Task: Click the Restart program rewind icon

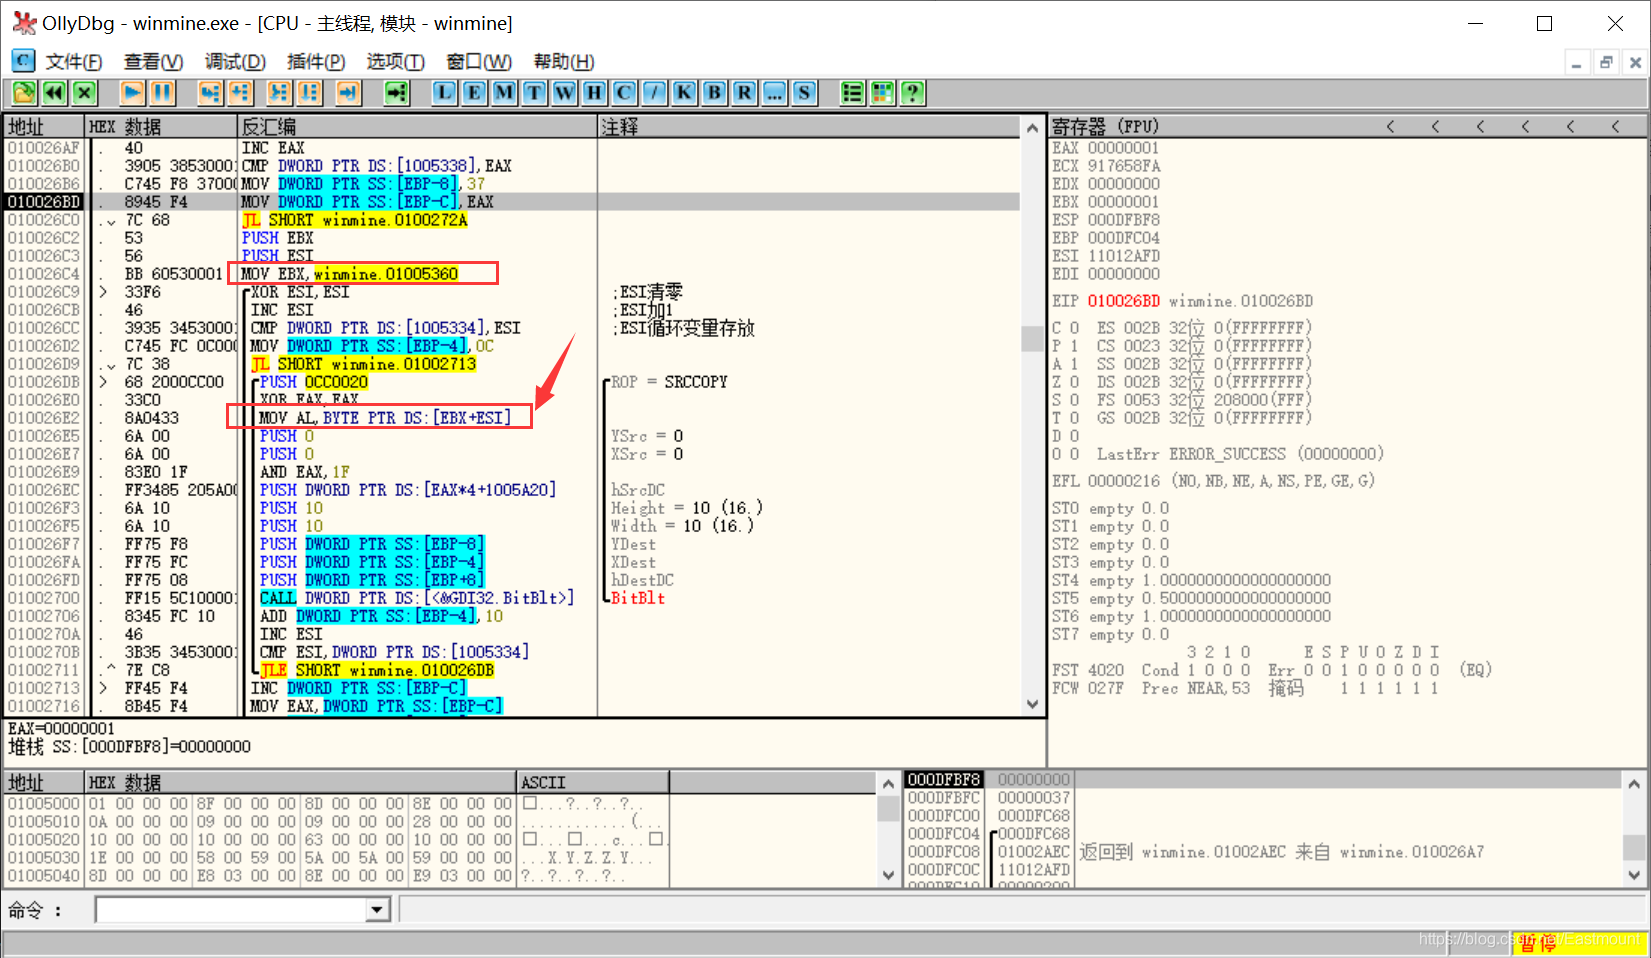Action: pyautogui.click(x=54, y=93)
